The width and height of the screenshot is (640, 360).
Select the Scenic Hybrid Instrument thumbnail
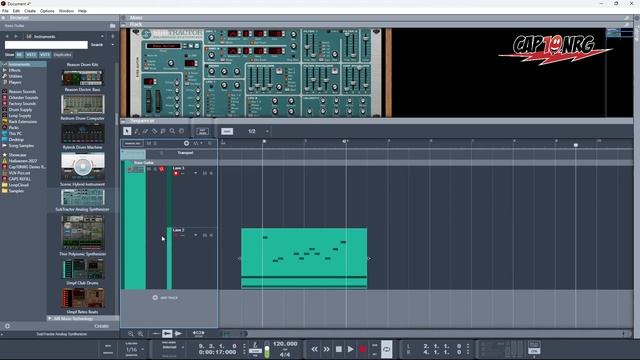point(83,166)
